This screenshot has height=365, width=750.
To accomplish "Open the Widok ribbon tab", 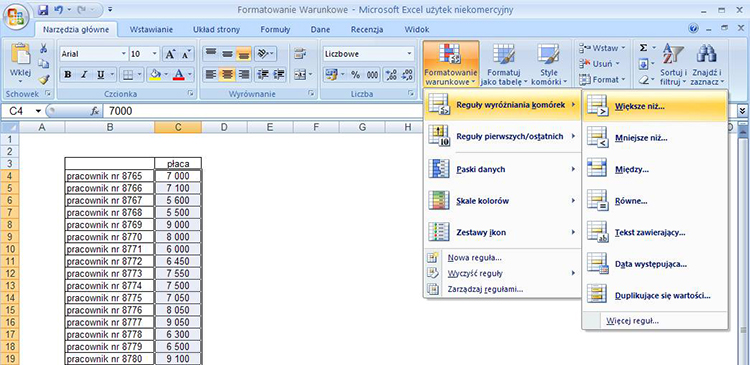I will (417, 30).
